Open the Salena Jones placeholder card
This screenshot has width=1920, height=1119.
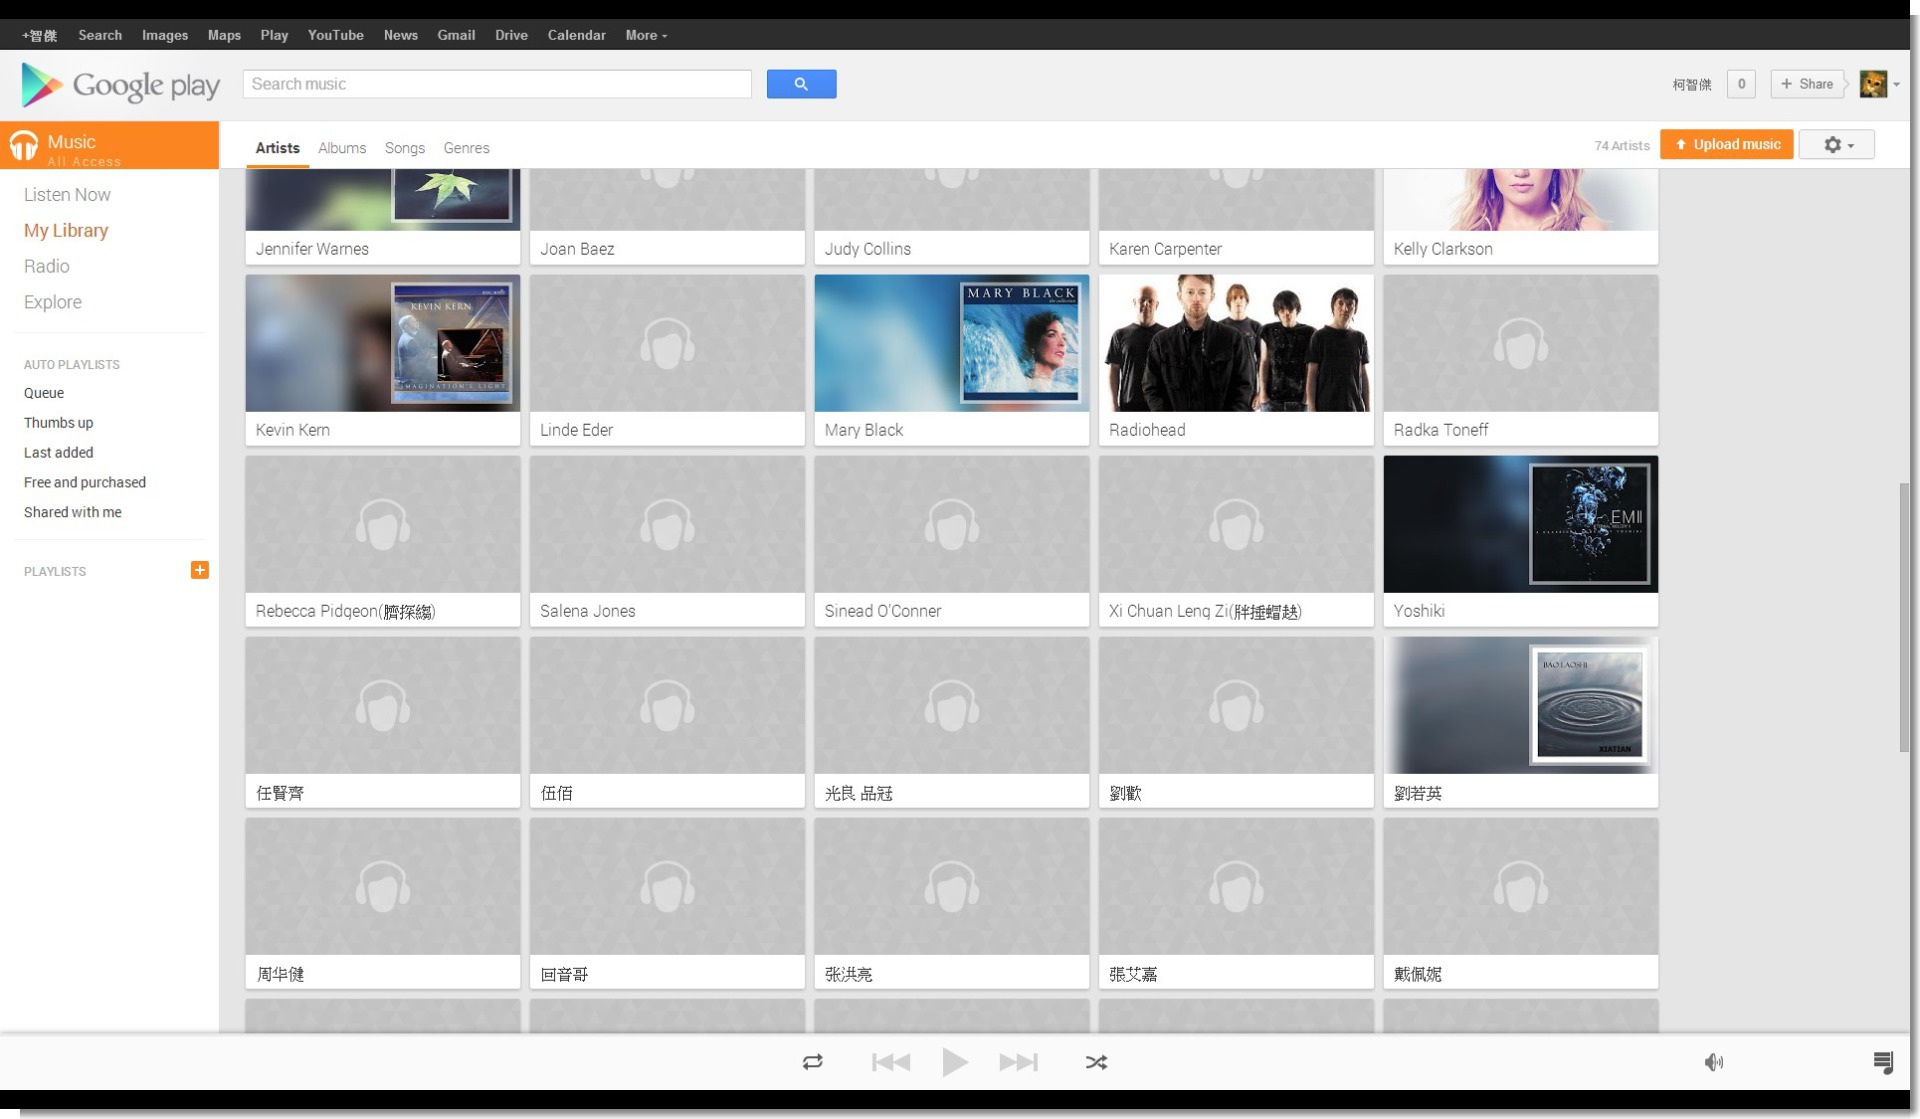click(667, 541)
